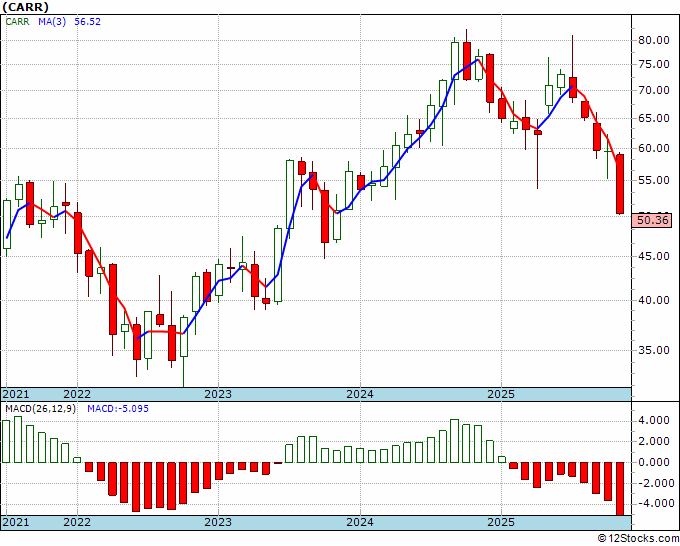Click the 50.36 current price tag

click(653, 220)
